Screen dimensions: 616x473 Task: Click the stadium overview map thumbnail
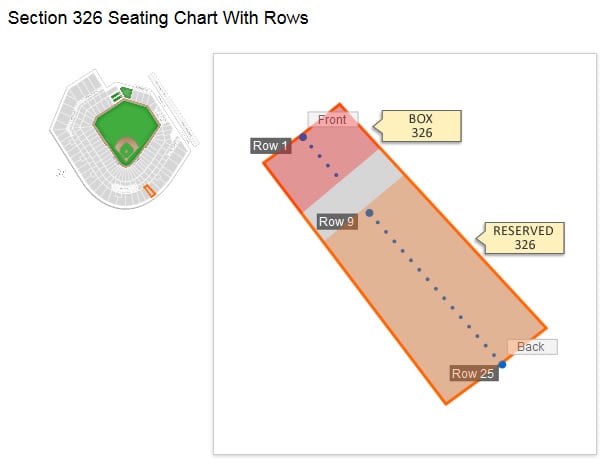(123, 139)
